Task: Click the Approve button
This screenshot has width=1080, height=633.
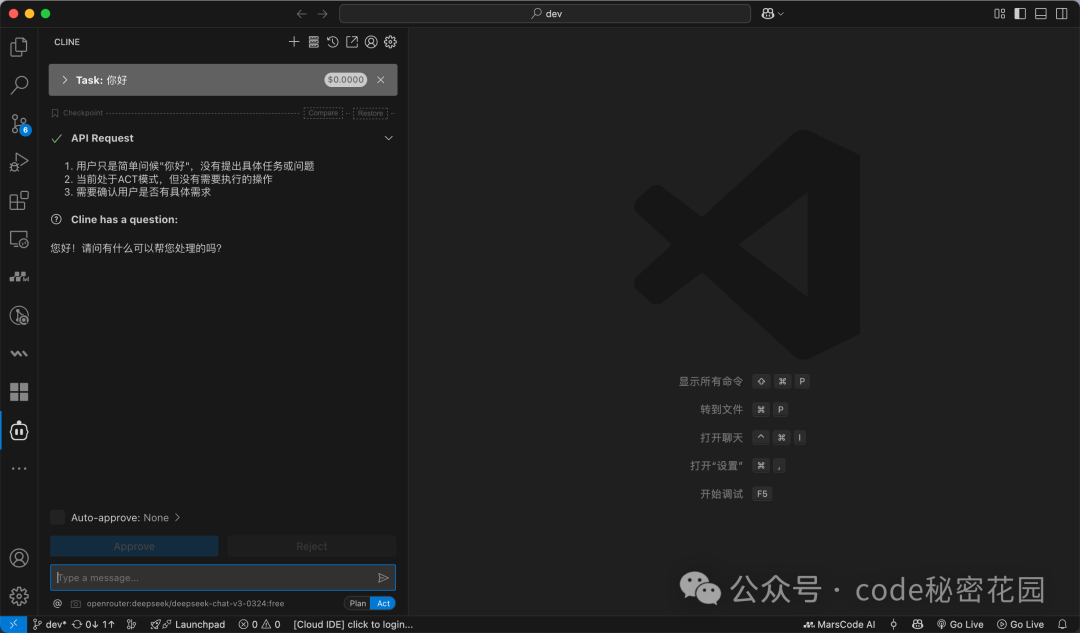Action: tap(134, 546)
